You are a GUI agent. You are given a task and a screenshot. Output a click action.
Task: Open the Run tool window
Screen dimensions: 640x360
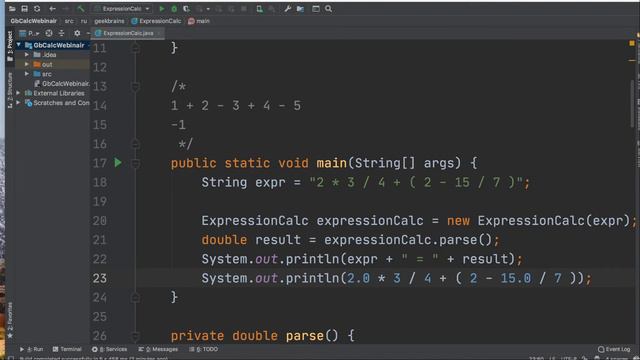31,349
